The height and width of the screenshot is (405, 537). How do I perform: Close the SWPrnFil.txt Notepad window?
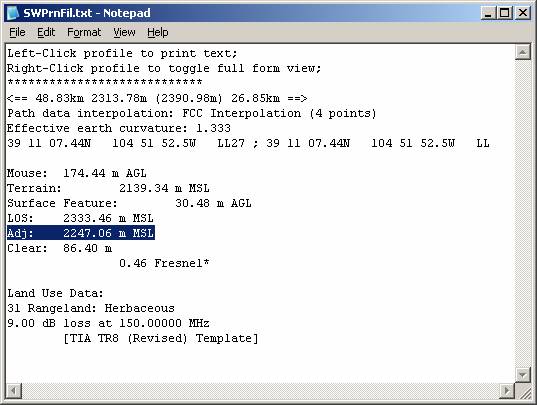click(522, 13)
